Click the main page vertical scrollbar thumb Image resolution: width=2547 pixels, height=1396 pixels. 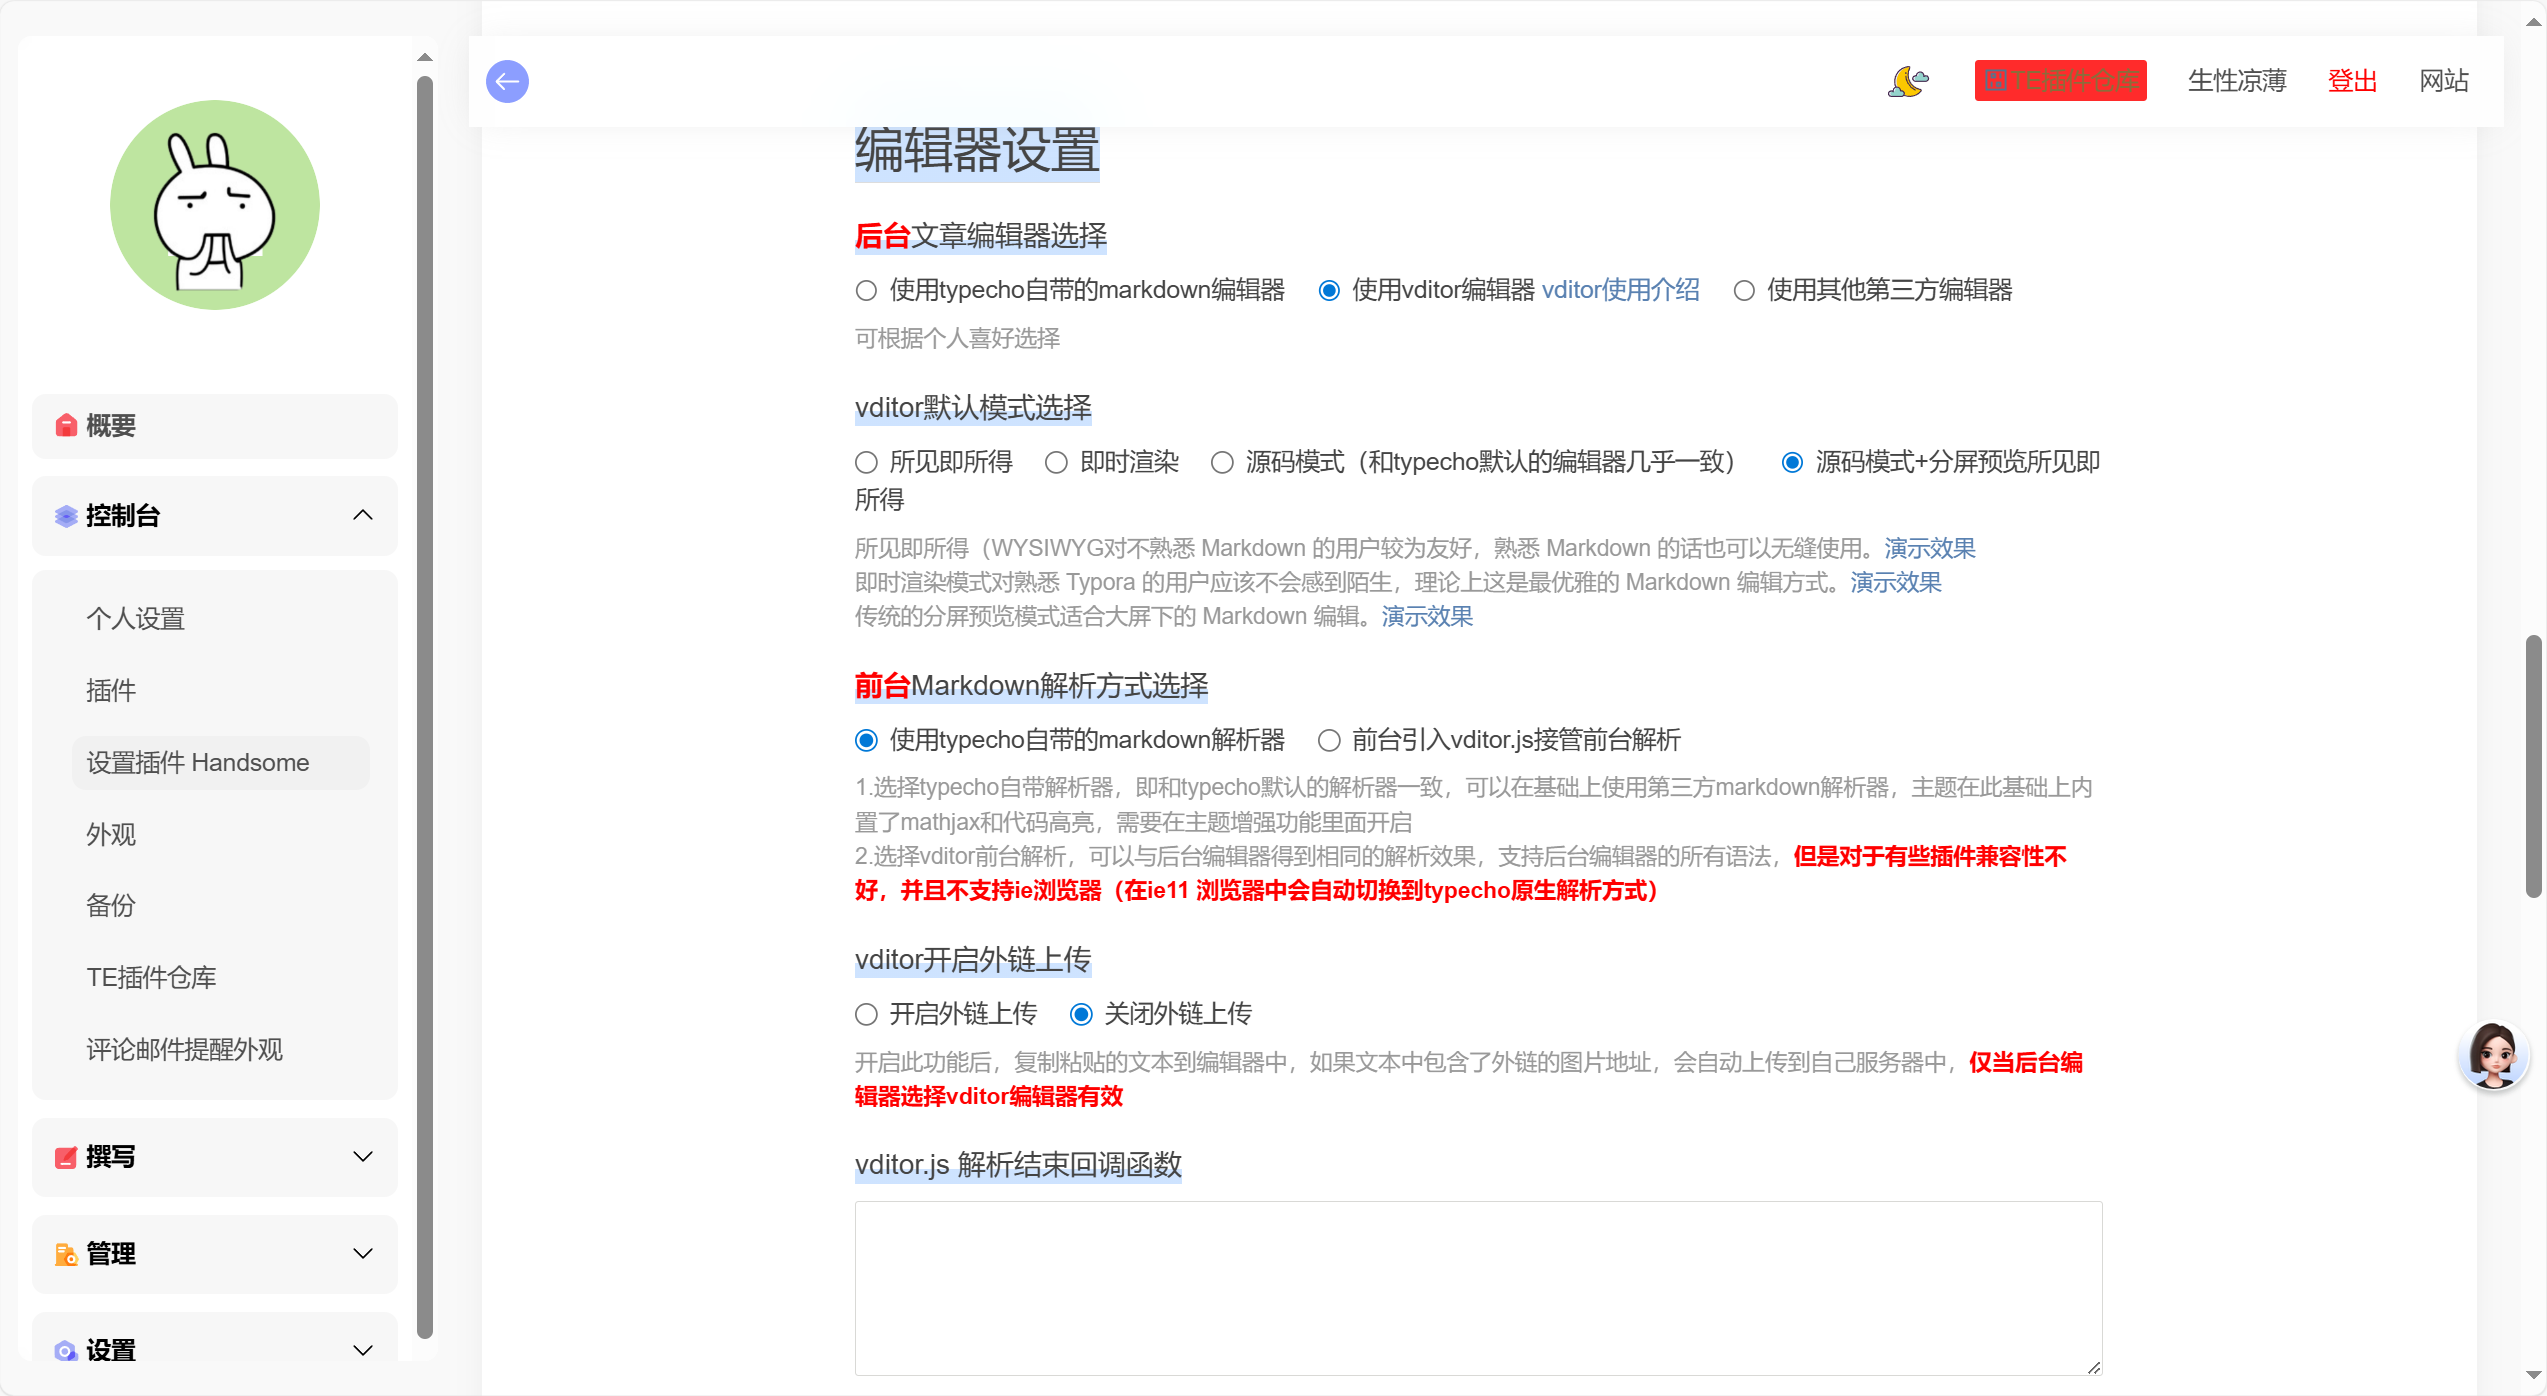click(x=2533, y=765)
